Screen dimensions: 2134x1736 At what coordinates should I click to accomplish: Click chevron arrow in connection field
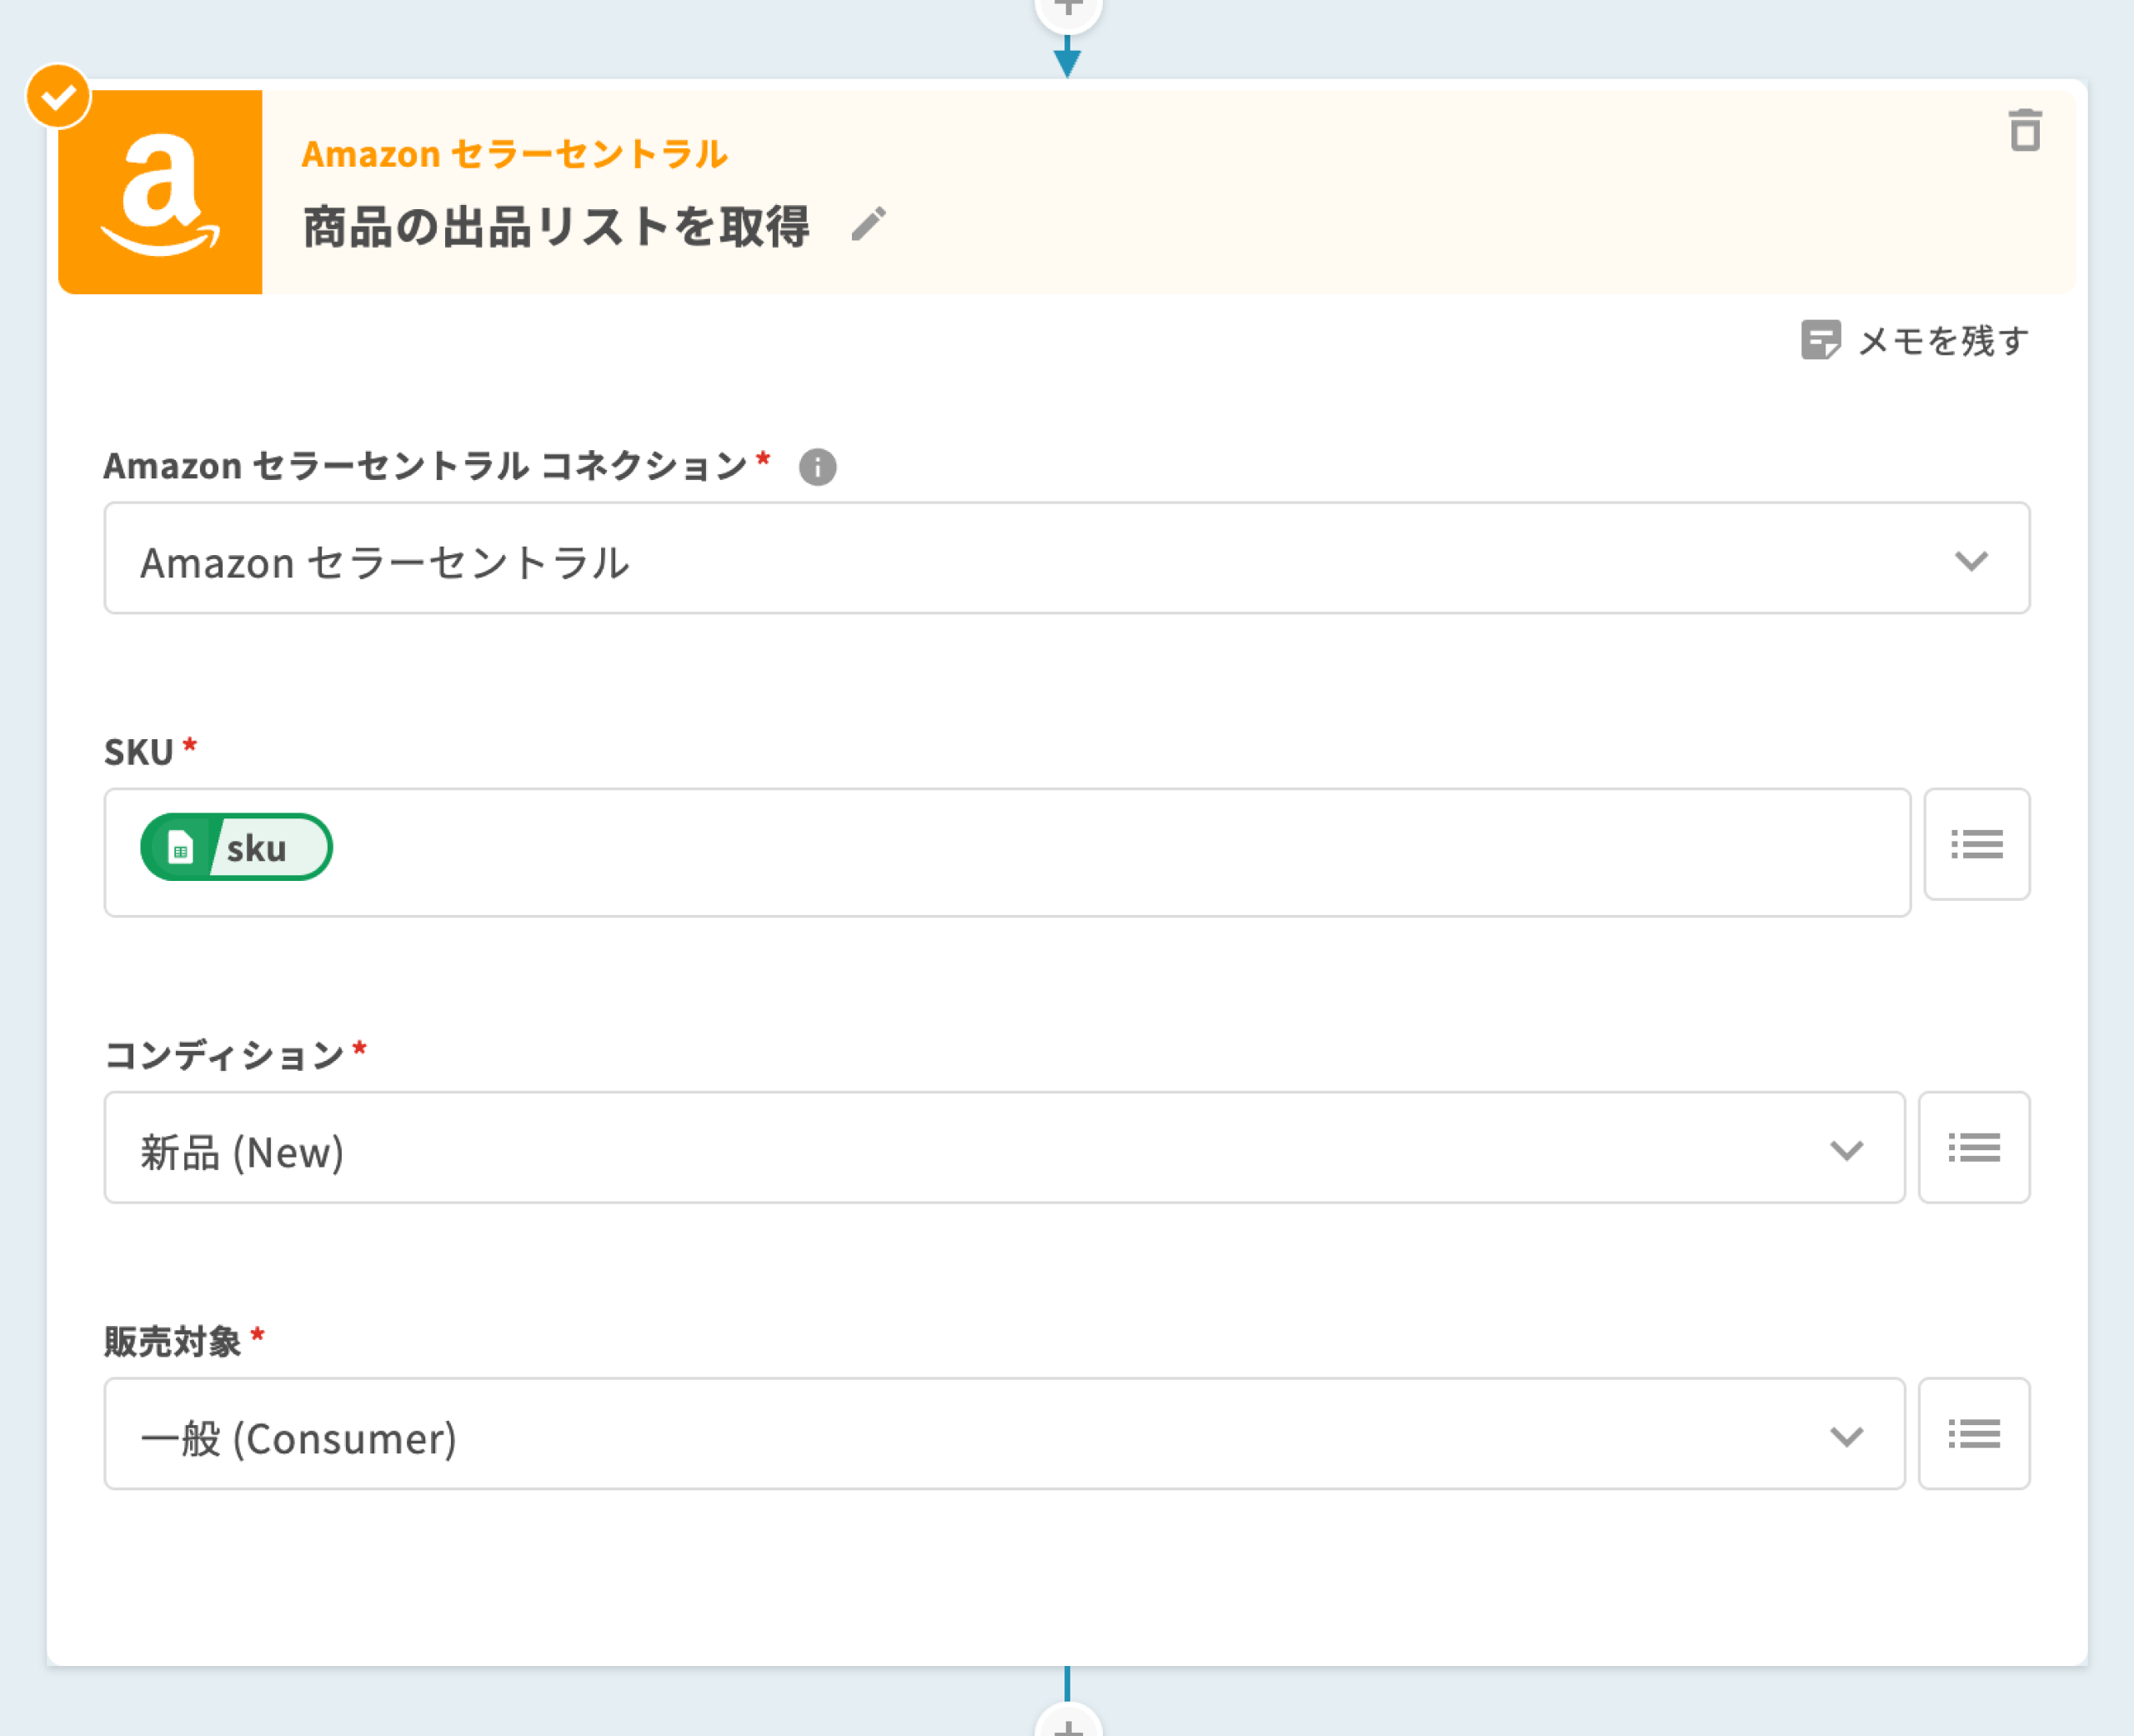[x=1970, y=561]
